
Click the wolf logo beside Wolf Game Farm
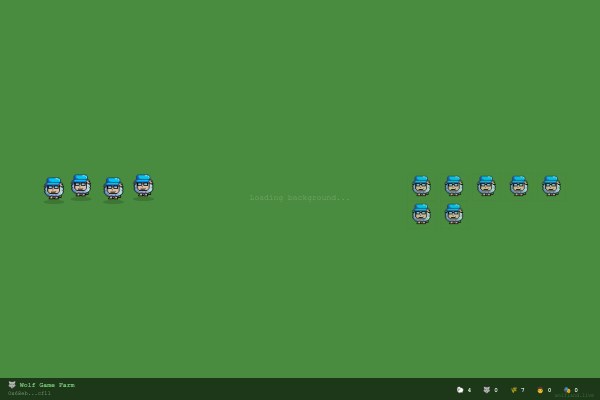pyautogui.click(x=12, y=385)
